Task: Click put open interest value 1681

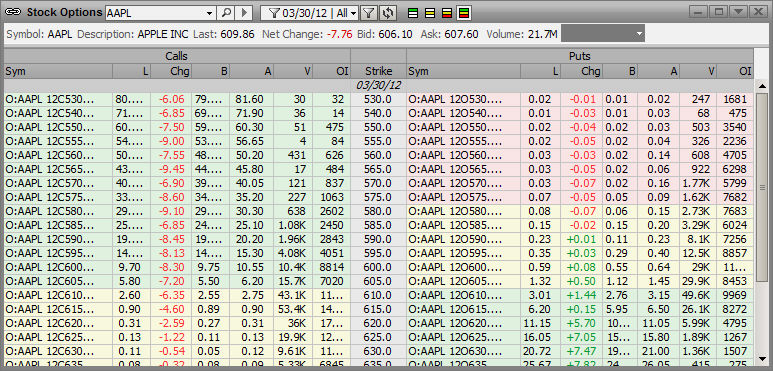Action: (735, 99)
